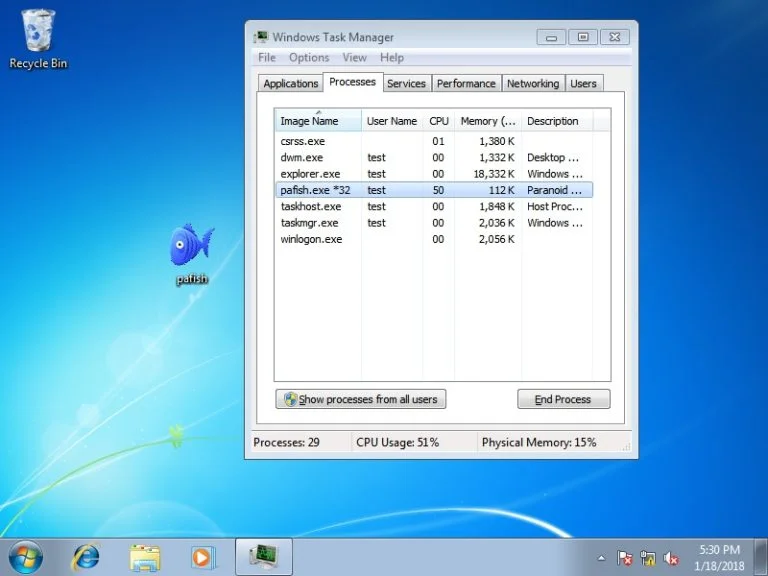Viewport: 768px width, 576px height.
Task: Click the volume muted tray icon
Action: tap(672, 558)
